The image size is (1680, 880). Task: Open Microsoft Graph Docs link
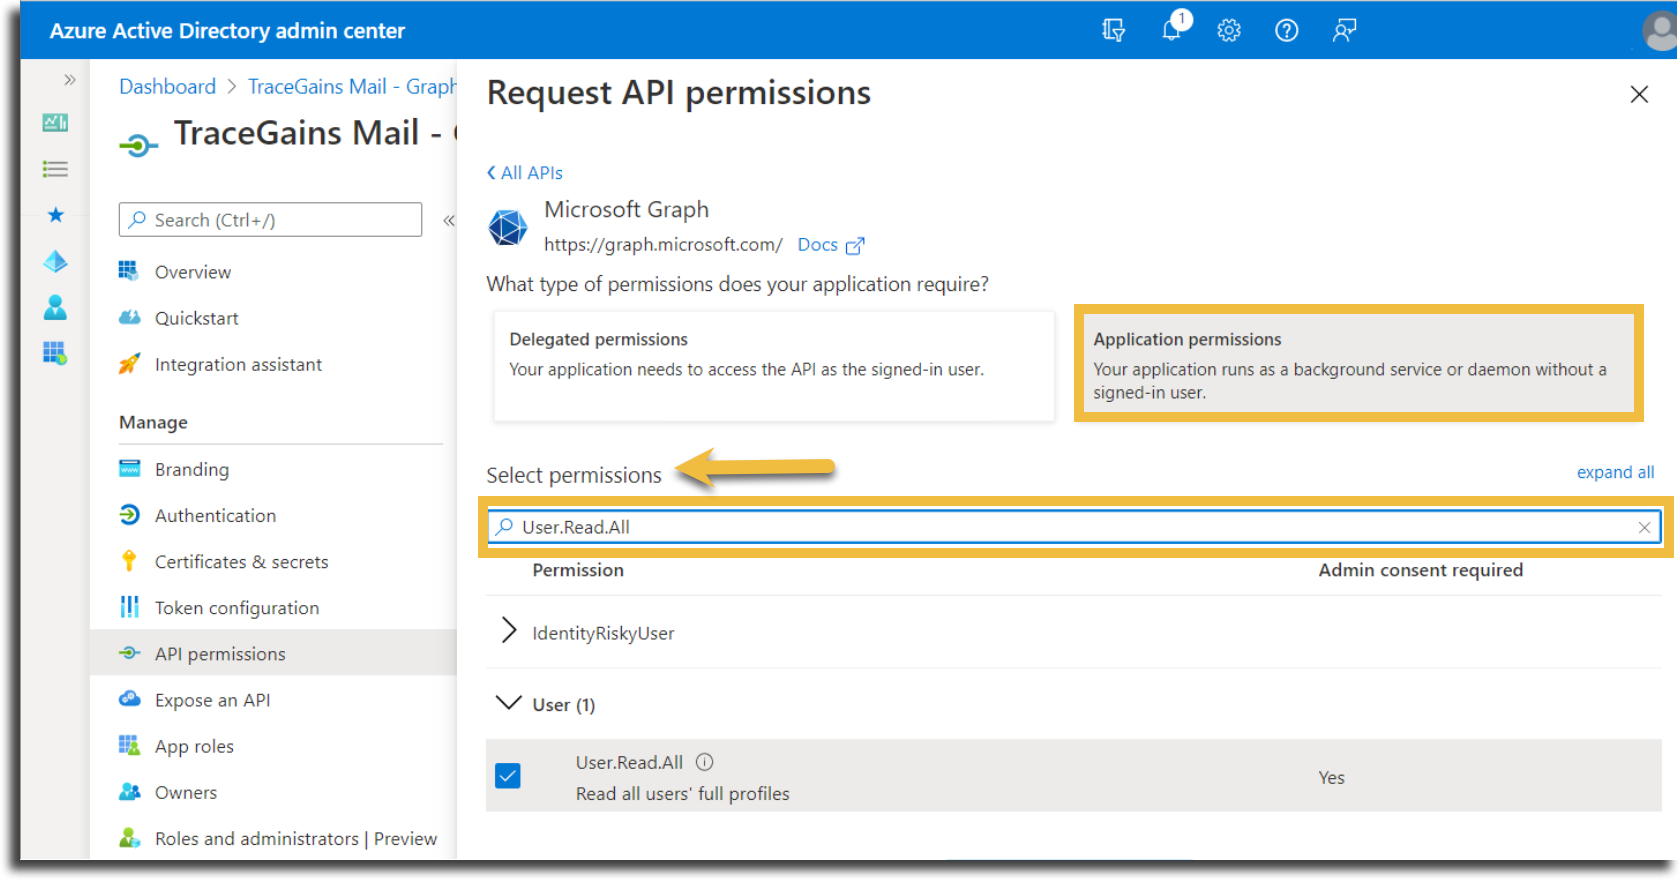830,245
